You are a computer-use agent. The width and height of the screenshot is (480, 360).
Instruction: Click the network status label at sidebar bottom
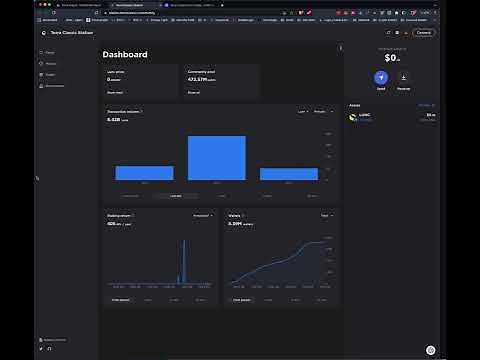click(x=53, y=340)
